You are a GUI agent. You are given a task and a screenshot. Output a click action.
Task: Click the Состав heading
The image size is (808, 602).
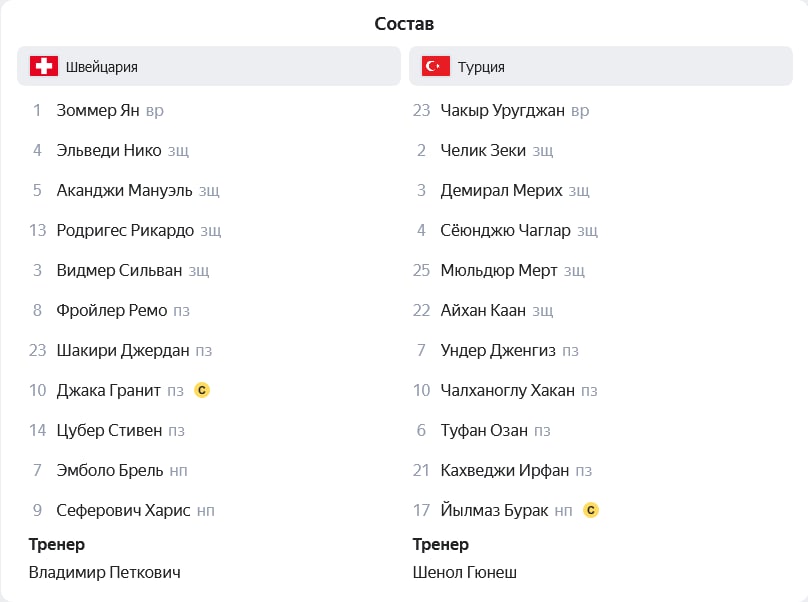click(404, 24)
